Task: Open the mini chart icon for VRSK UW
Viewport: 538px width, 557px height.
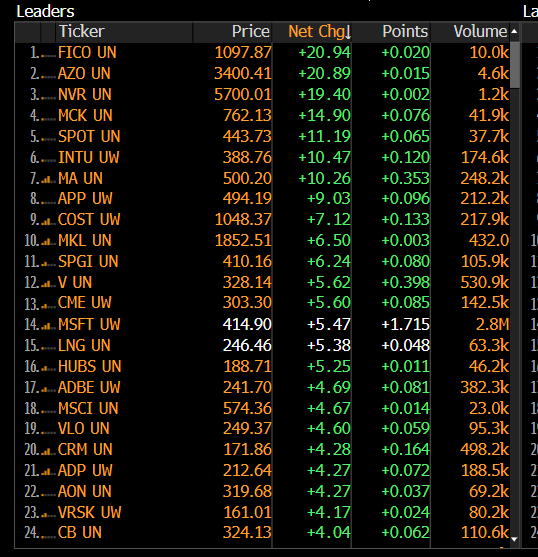Action: tap(47, 514)
